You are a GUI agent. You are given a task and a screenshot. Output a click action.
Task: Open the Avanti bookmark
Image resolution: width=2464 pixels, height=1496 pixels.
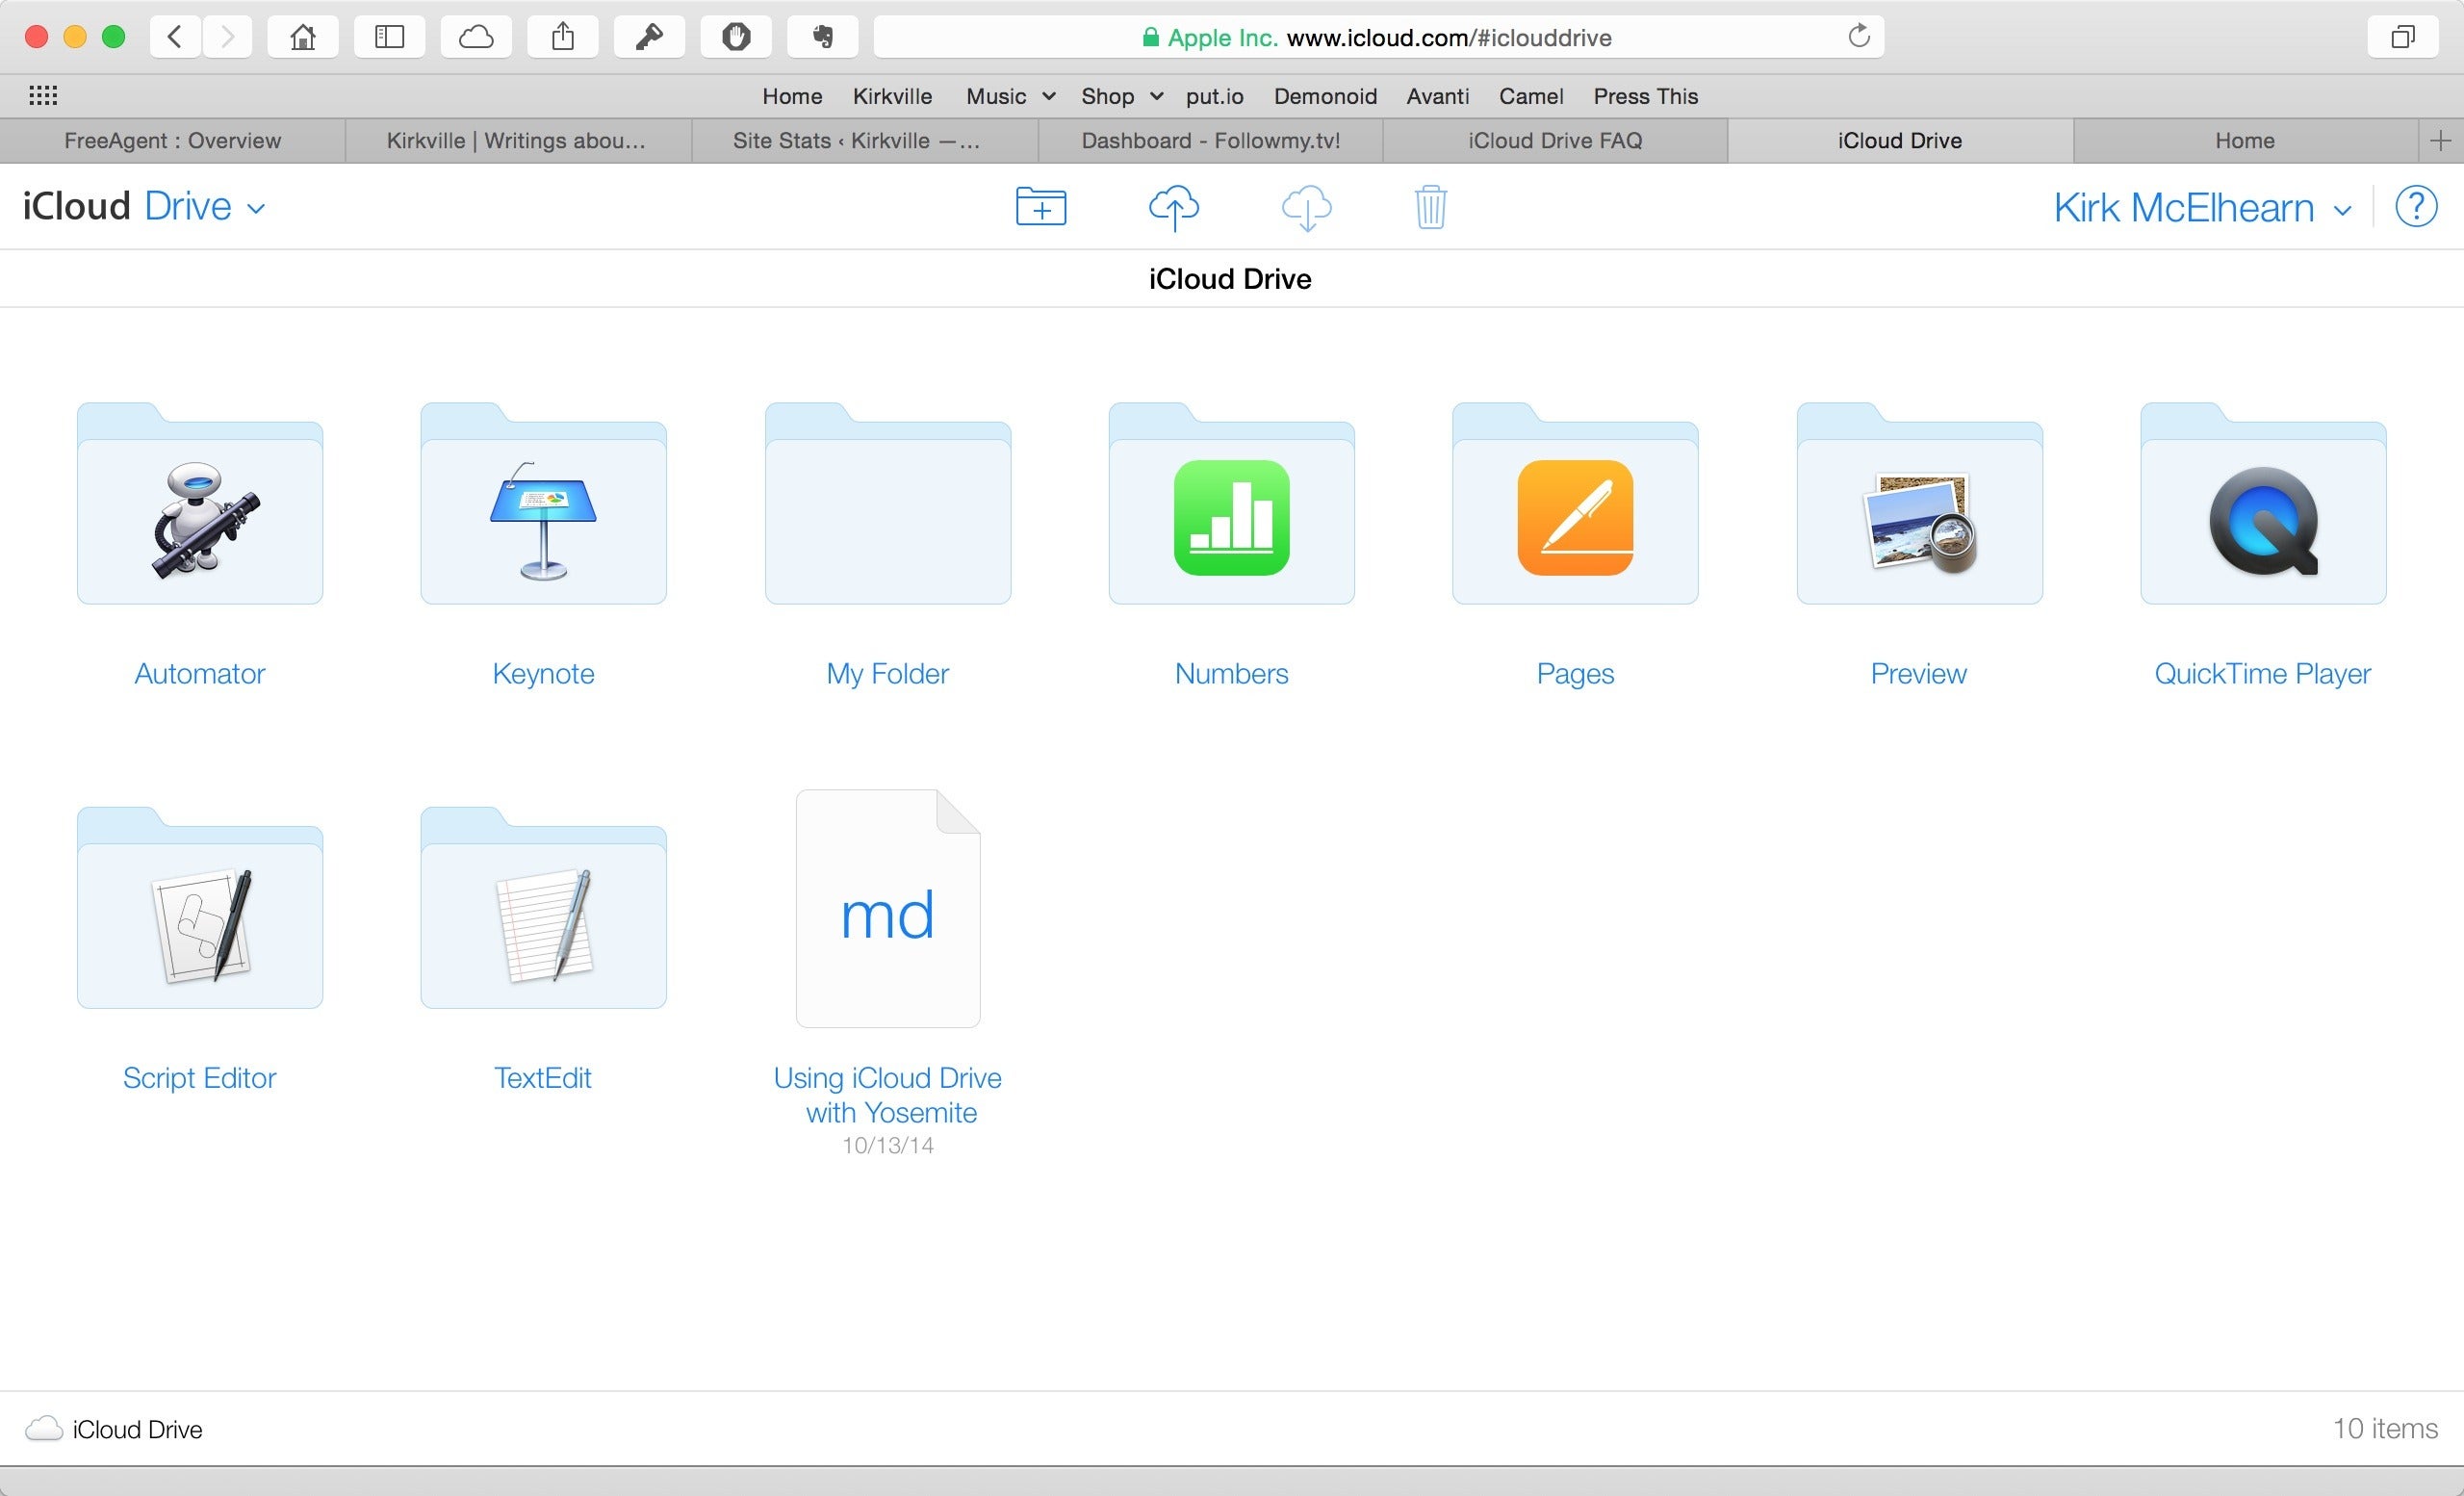(x=1437, y=96)
